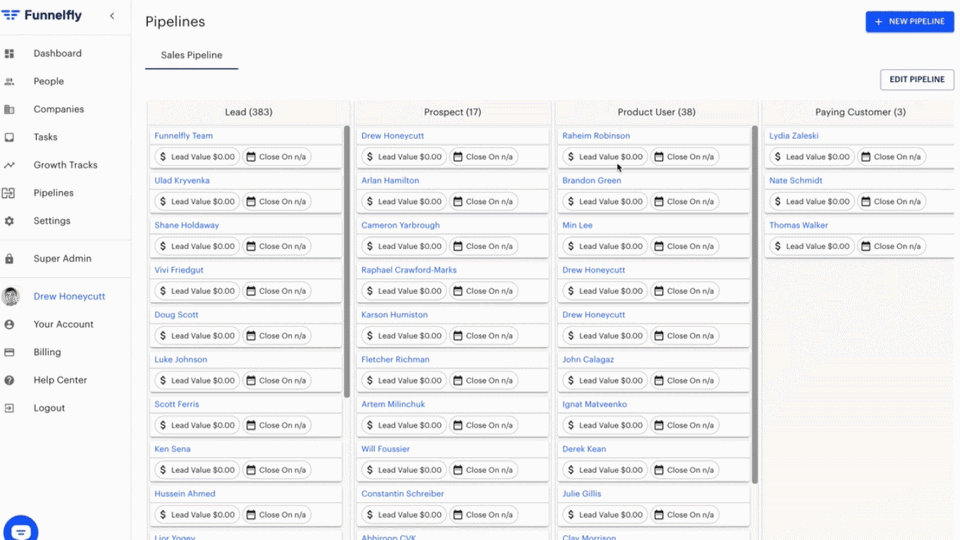The width and height of the screenshot is (960, 540).
Task: Open Thomas Walker paying customer card
Action: (798, 225)
